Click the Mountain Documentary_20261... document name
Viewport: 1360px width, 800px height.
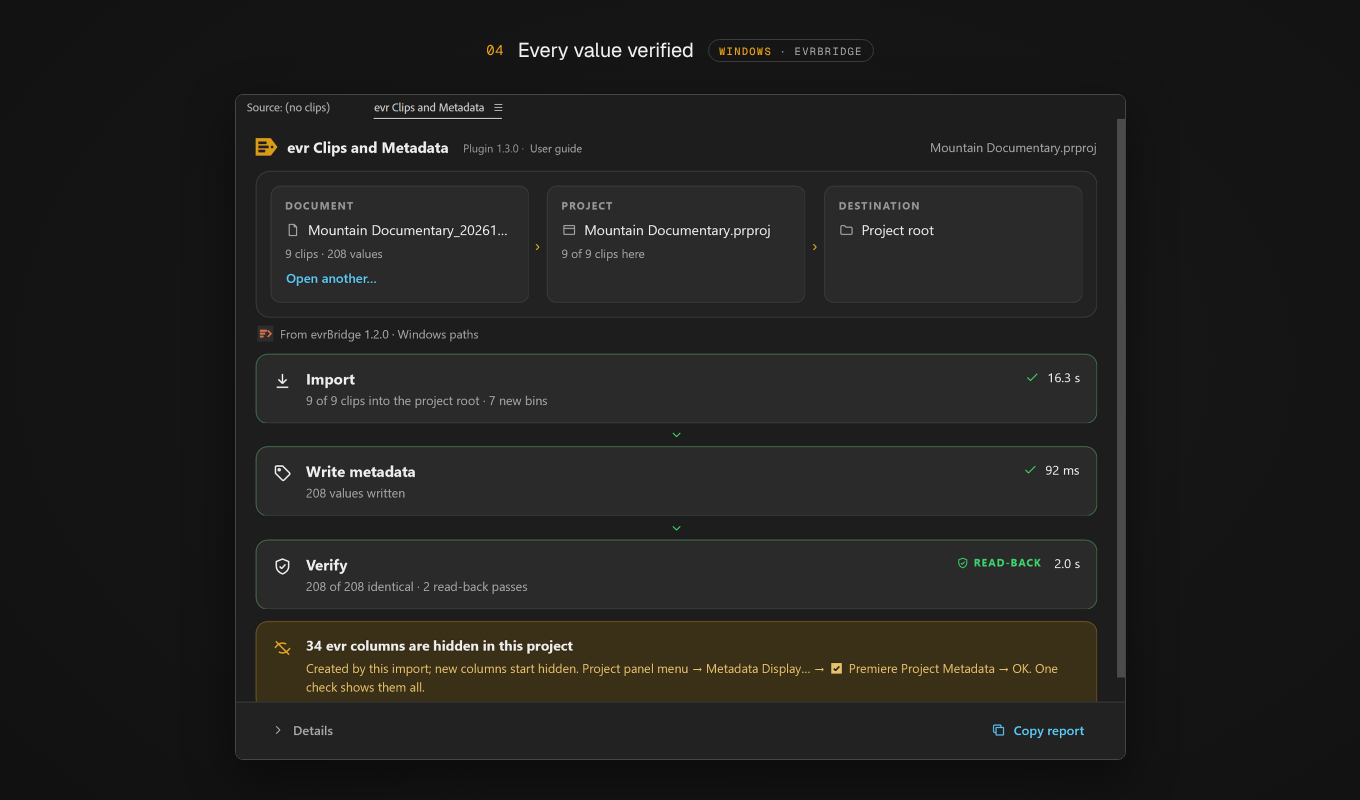point(408,230)
